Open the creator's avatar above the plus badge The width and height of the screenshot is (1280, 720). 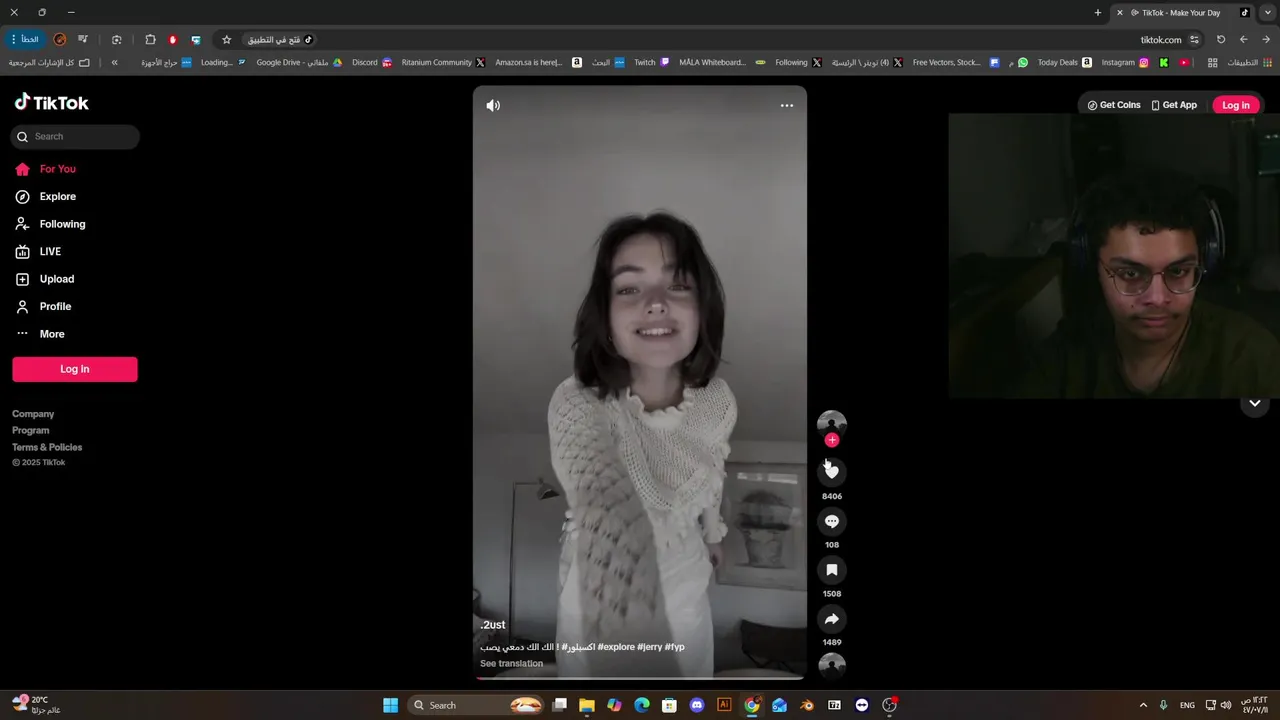[x=832, y=422]
